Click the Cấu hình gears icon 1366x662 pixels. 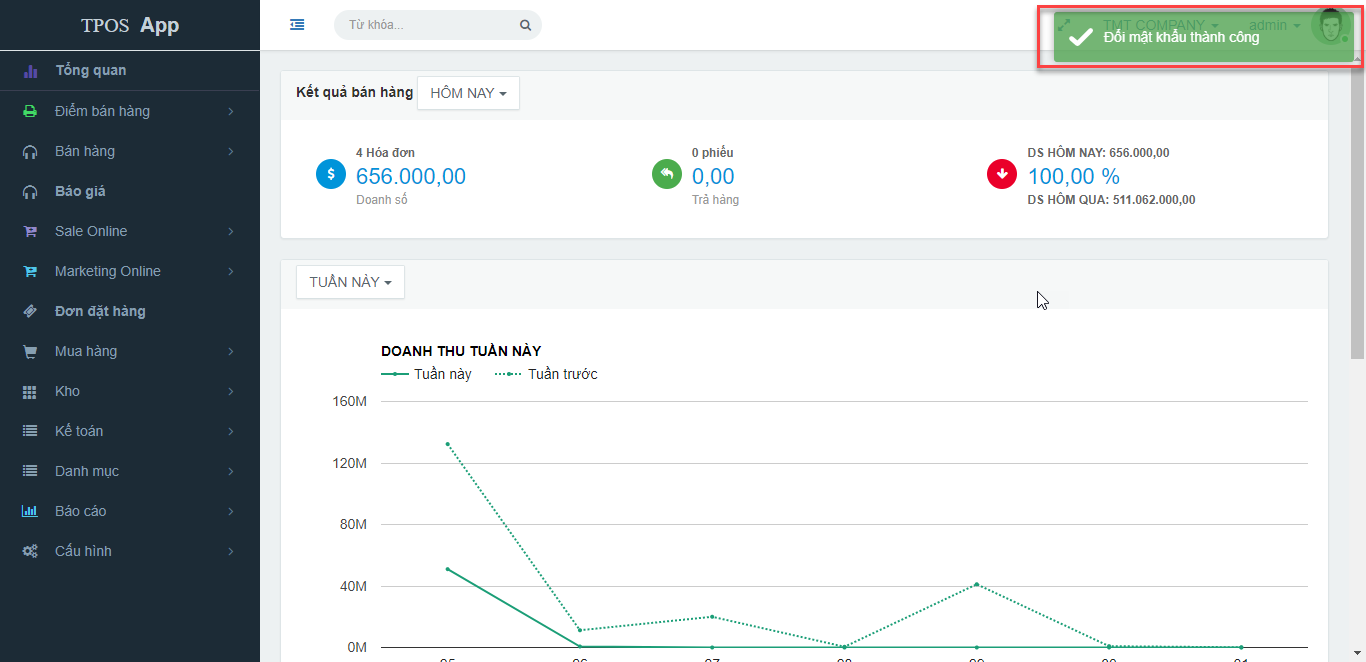point(30,551)
